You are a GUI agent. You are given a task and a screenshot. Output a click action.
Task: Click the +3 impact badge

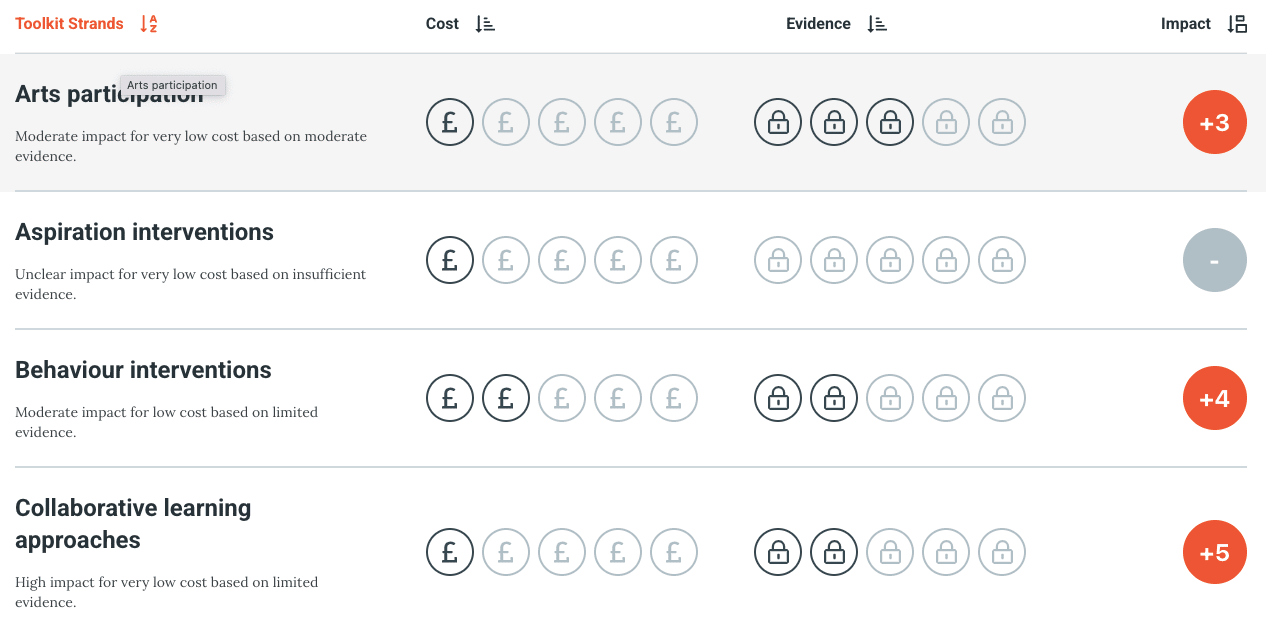[1215, 122]
